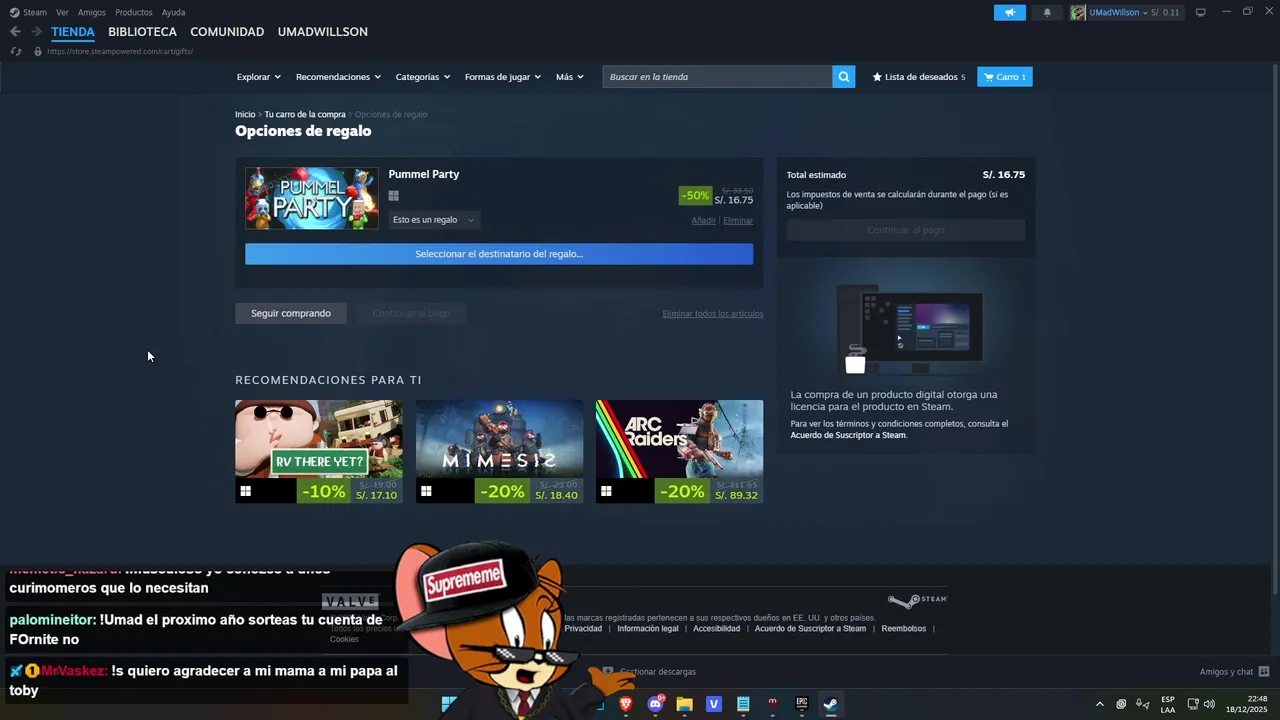Show hidden system tray icons
This screenshot has width=1280, height=720.
(1100, 704)
